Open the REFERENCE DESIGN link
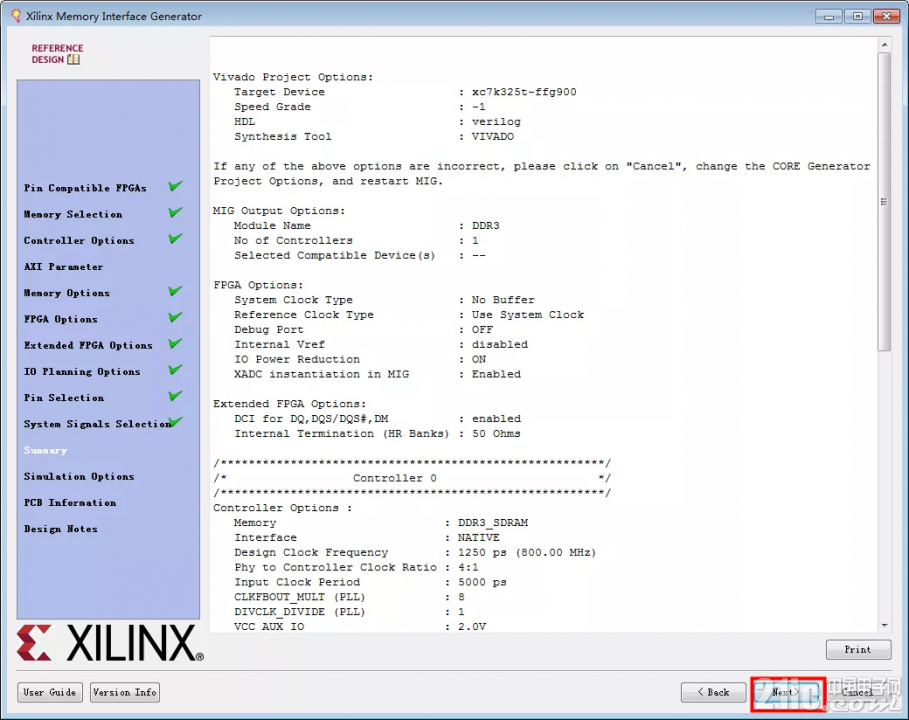The width and height of the screenshot is (909, 720). [57, 53]
